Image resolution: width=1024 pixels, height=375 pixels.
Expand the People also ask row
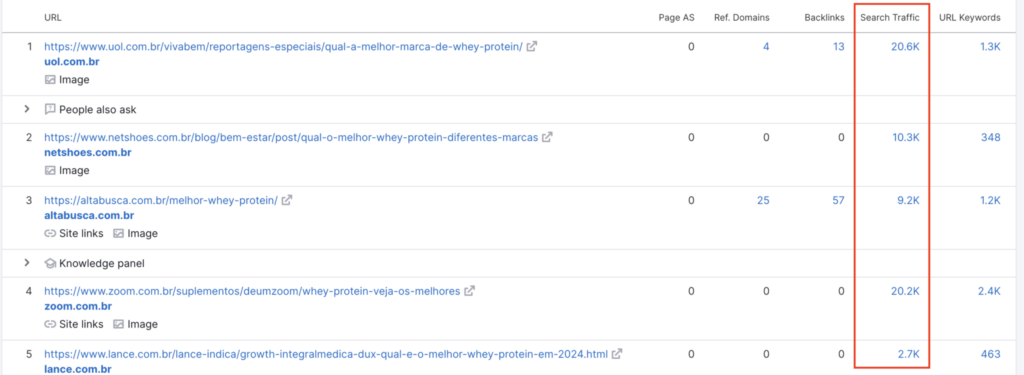click(x=27, y=109)
